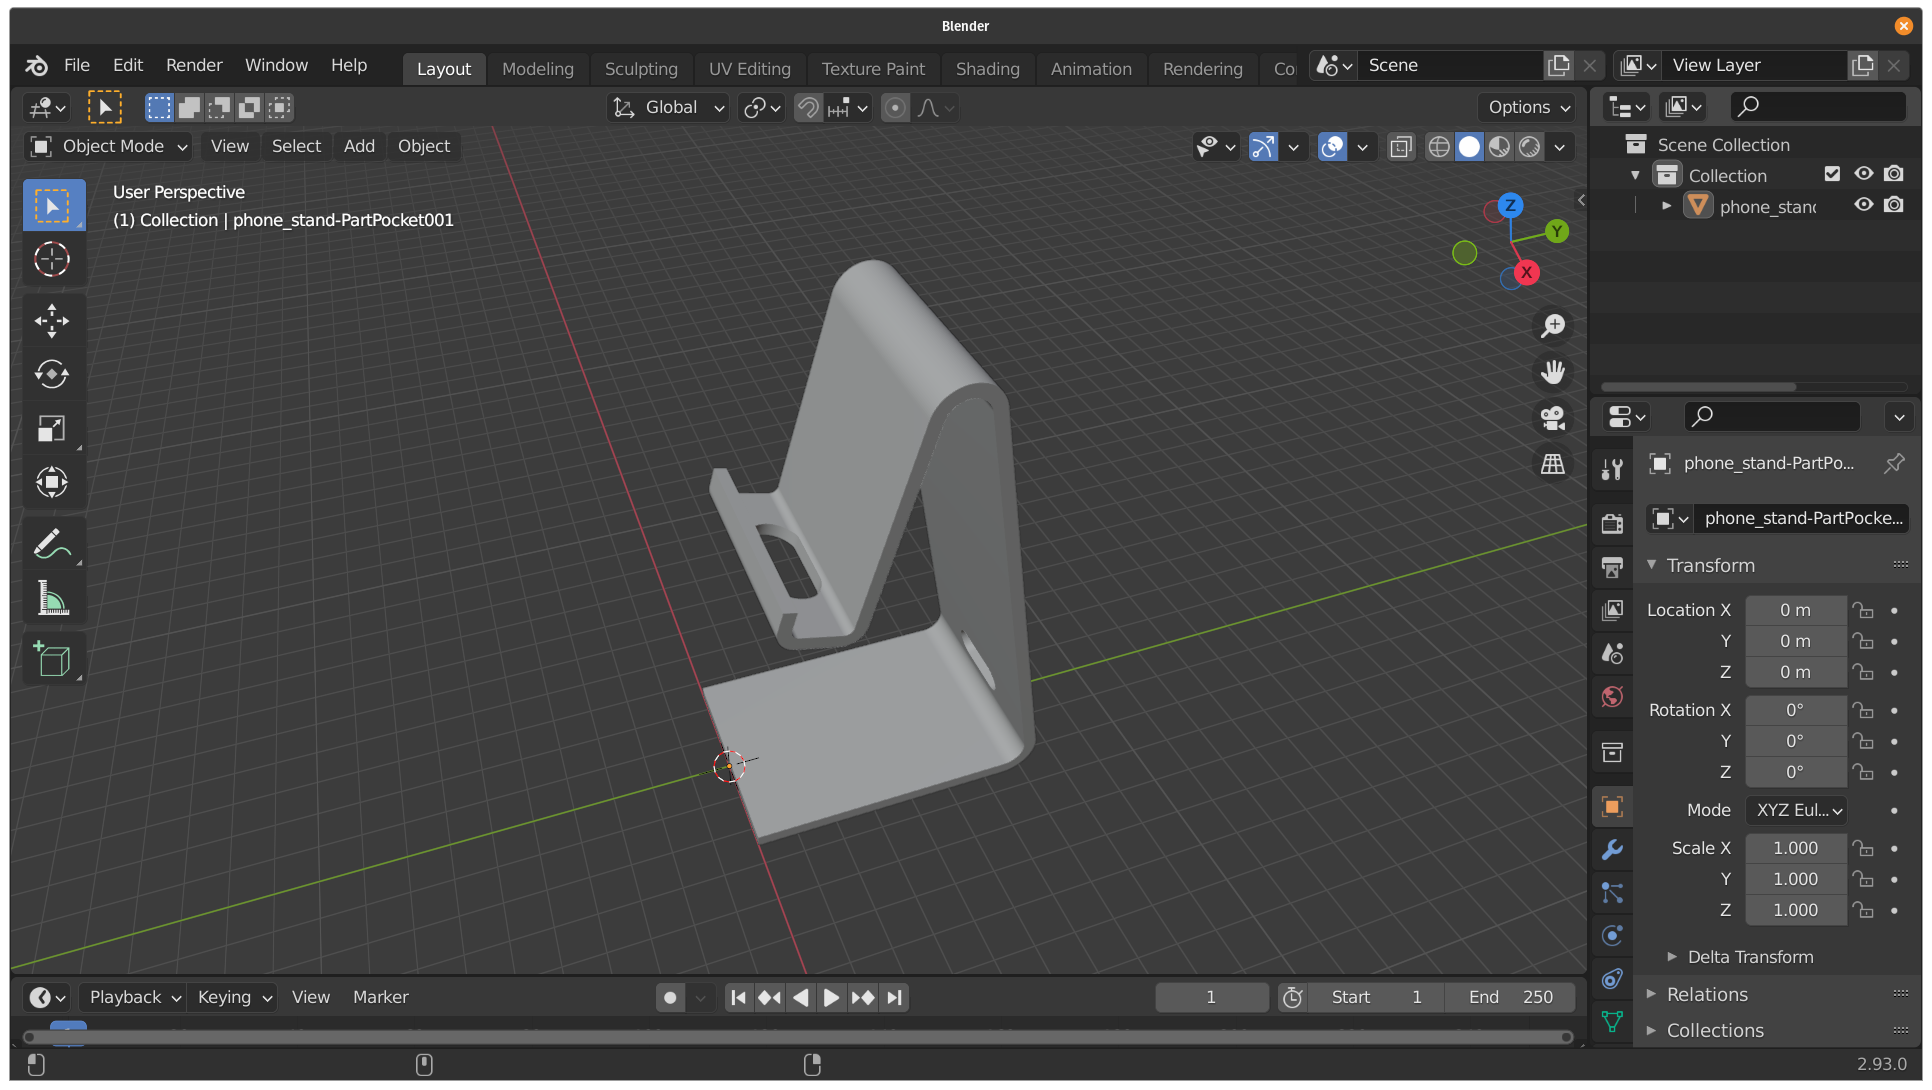Switch to orthographic view grid icon
The image size is (1932, 1090).
1552,464
